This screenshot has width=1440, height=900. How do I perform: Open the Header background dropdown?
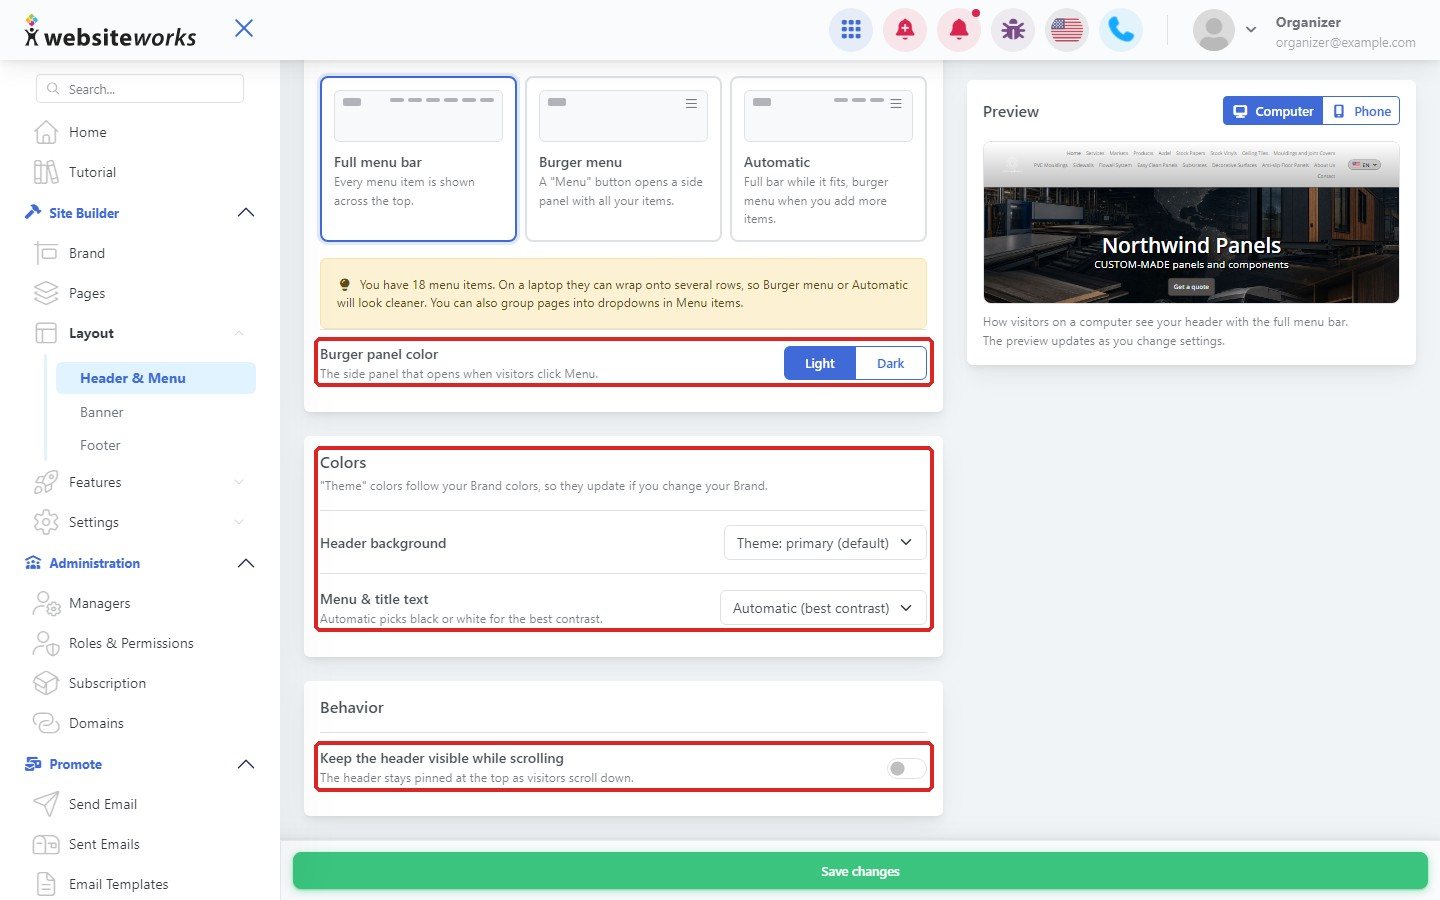(x=825, y=543)
